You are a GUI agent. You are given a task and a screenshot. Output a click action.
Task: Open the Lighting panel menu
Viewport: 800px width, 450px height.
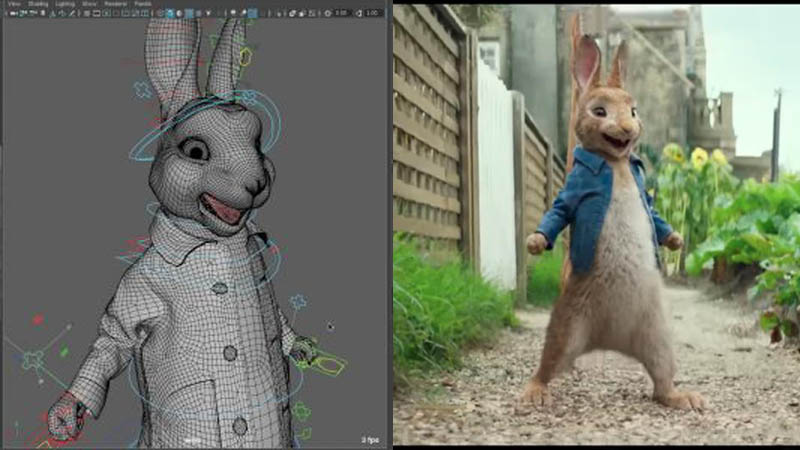click(x=65, y=4)
